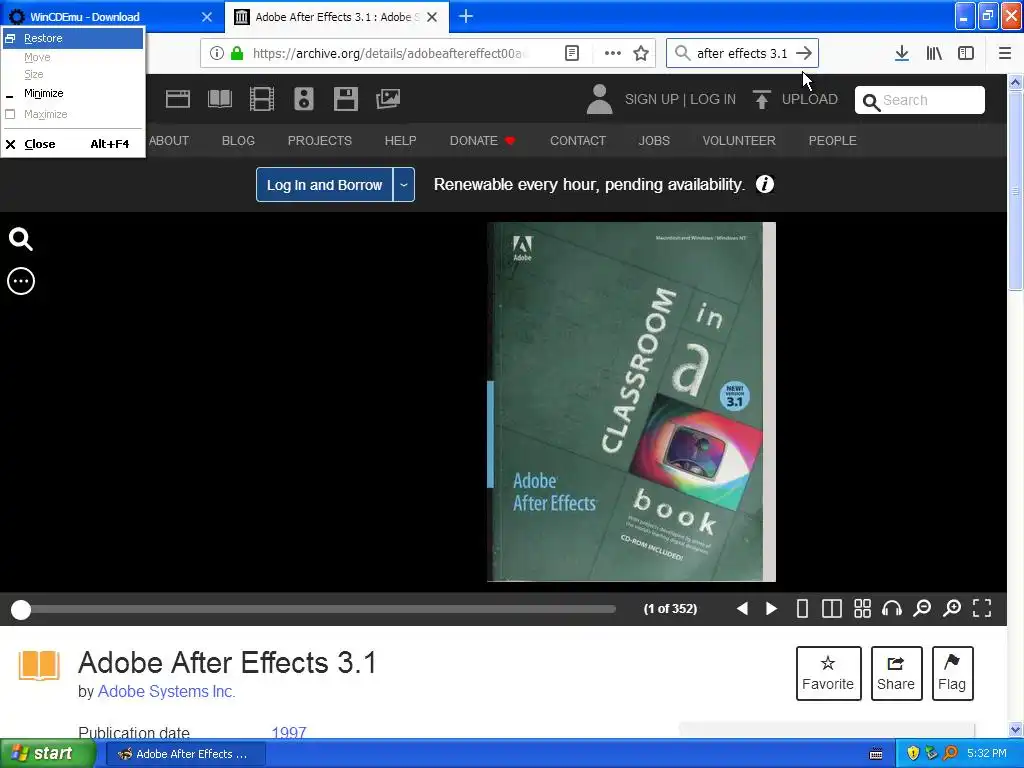
Task: Click the page position slider handle
Action: click(21, 609)
